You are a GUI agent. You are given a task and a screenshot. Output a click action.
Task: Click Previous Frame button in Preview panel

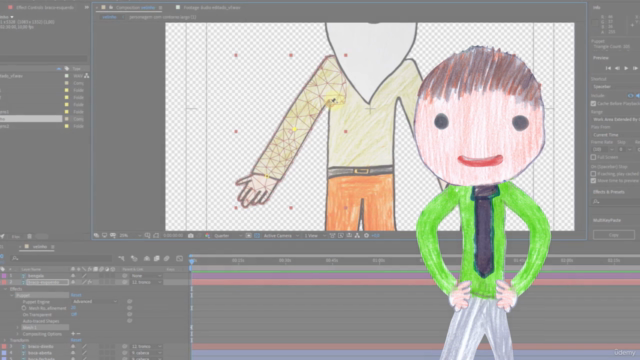click(617, 68)
